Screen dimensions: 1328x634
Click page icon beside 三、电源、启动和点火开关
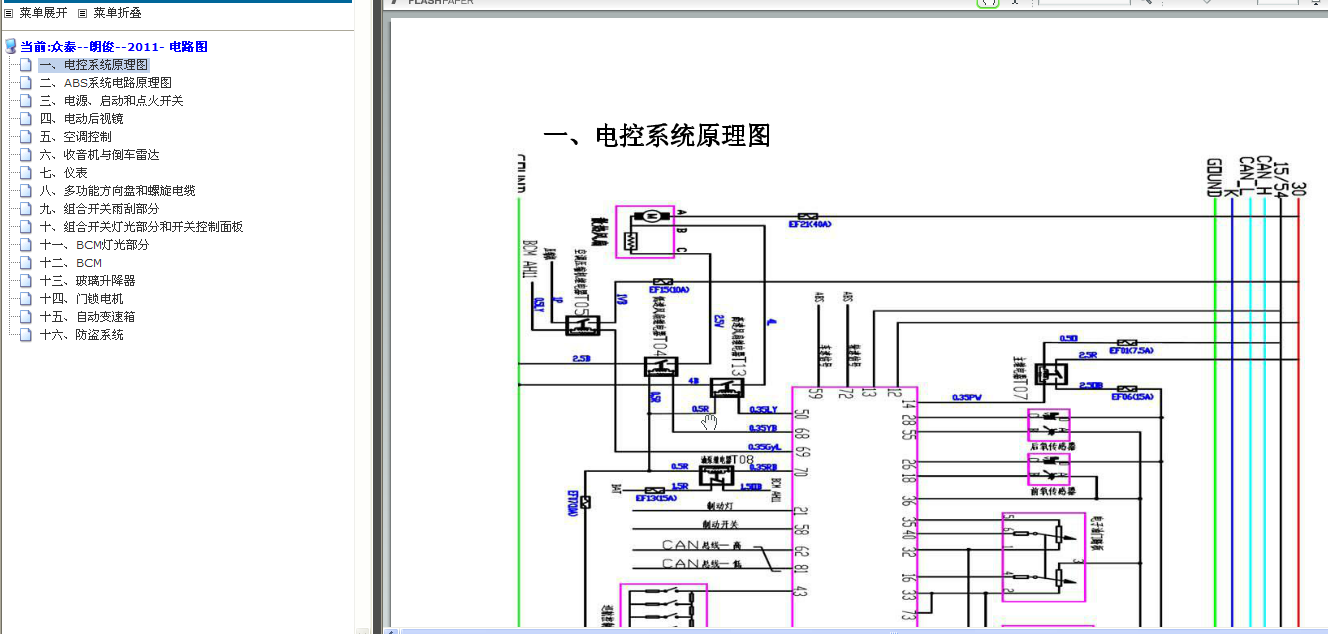[26, 101]
